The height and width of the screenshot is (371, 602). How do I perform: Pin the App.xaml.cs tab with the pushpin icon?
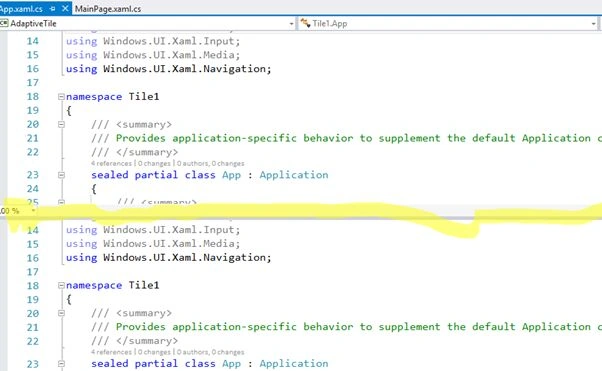(x=52, y=8)
